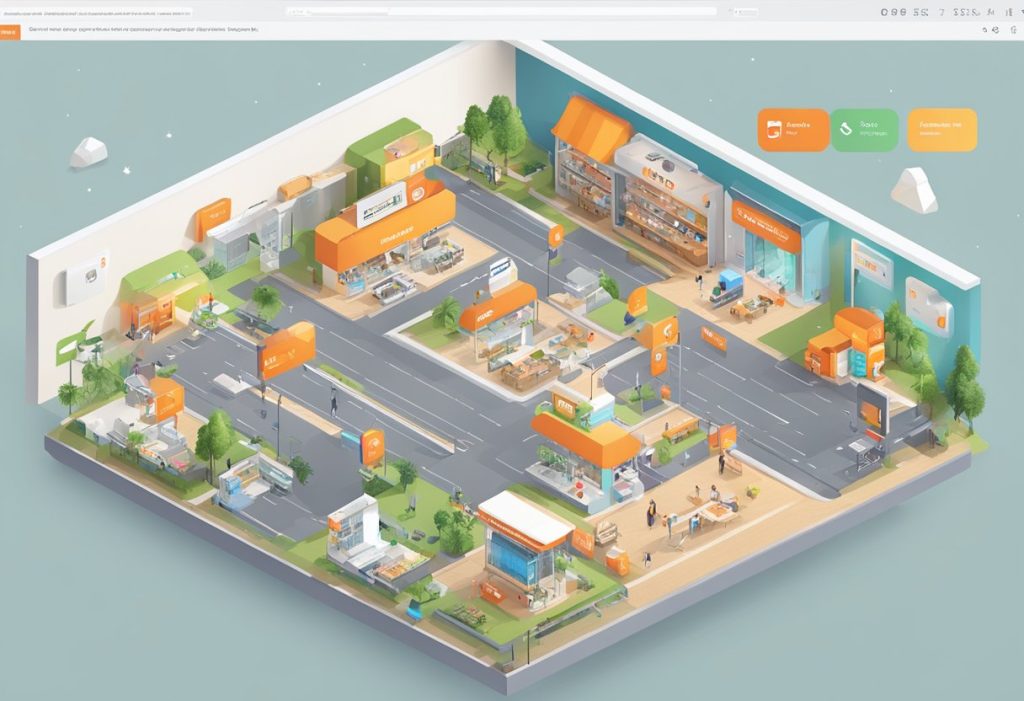The width and height of the screenshot is (1024, 701).
Task: Click the tag icon in the green card
Action: point(846,129)
